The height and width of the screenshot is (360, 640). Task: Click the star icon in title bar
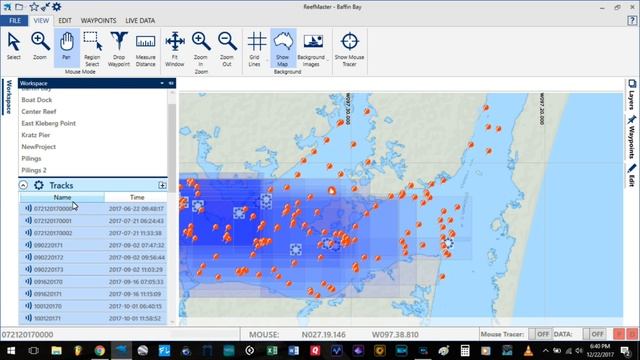[34, 7]
